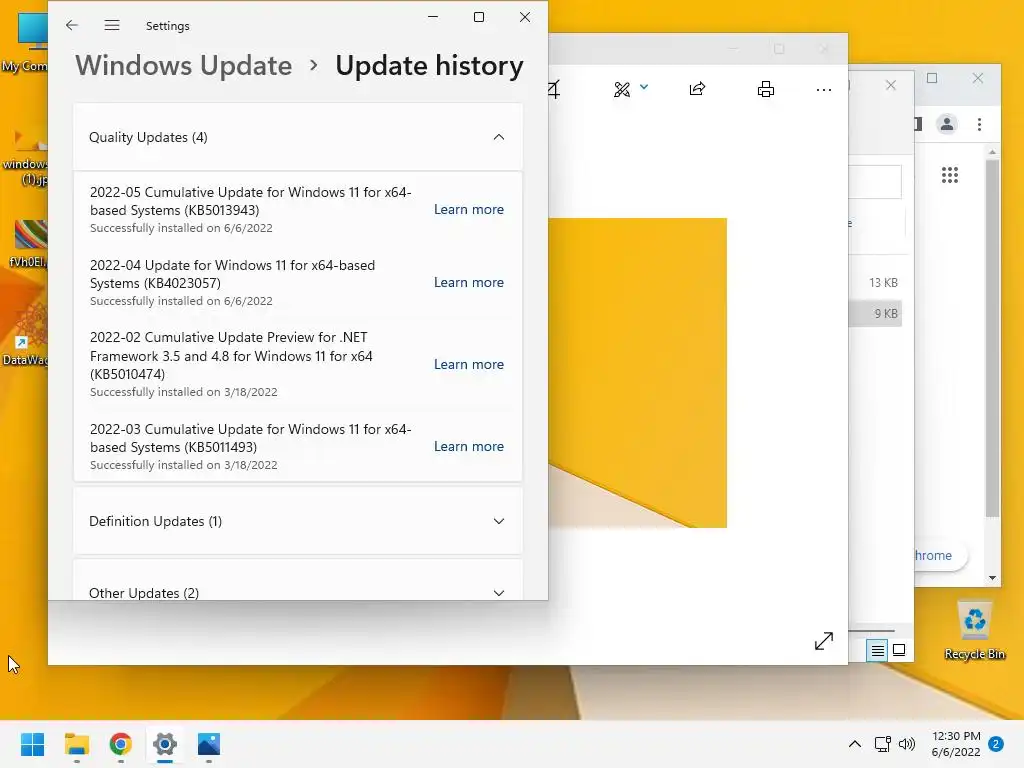The width and height of the screenshot is (1024, 768).
Task: Click the 2022-04 Update for Windows 11 title text
Action: [232, 274]
